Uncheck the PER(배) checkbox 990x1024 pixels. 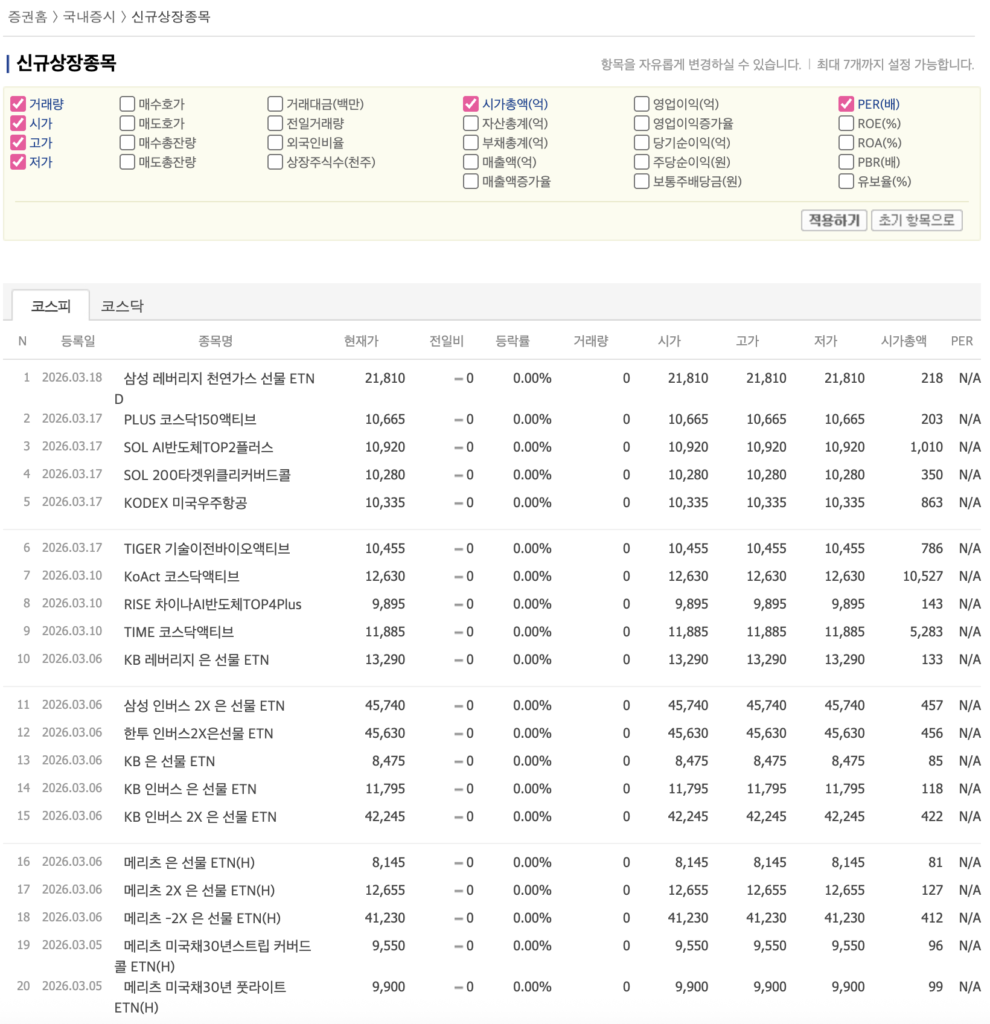pyautogui.click(x=847, y=104)
